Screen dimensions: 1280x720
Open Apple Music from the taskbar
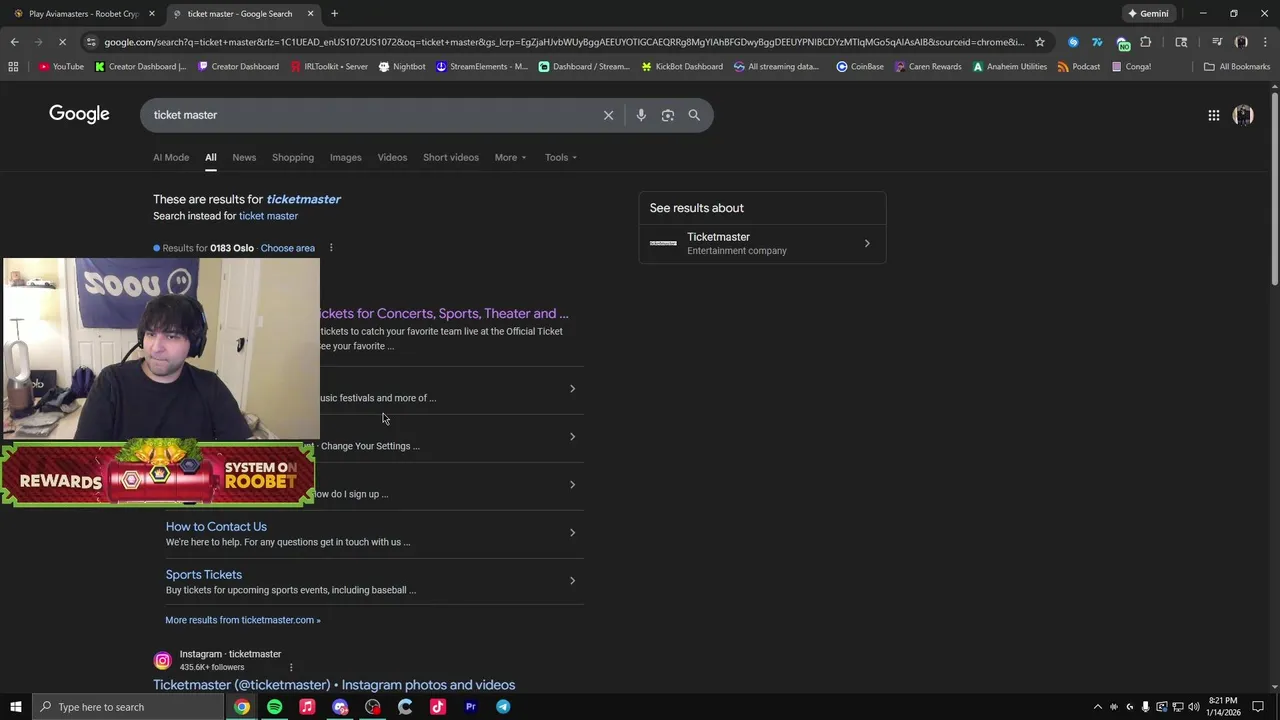pyautogui.click(x=307, y=707)
